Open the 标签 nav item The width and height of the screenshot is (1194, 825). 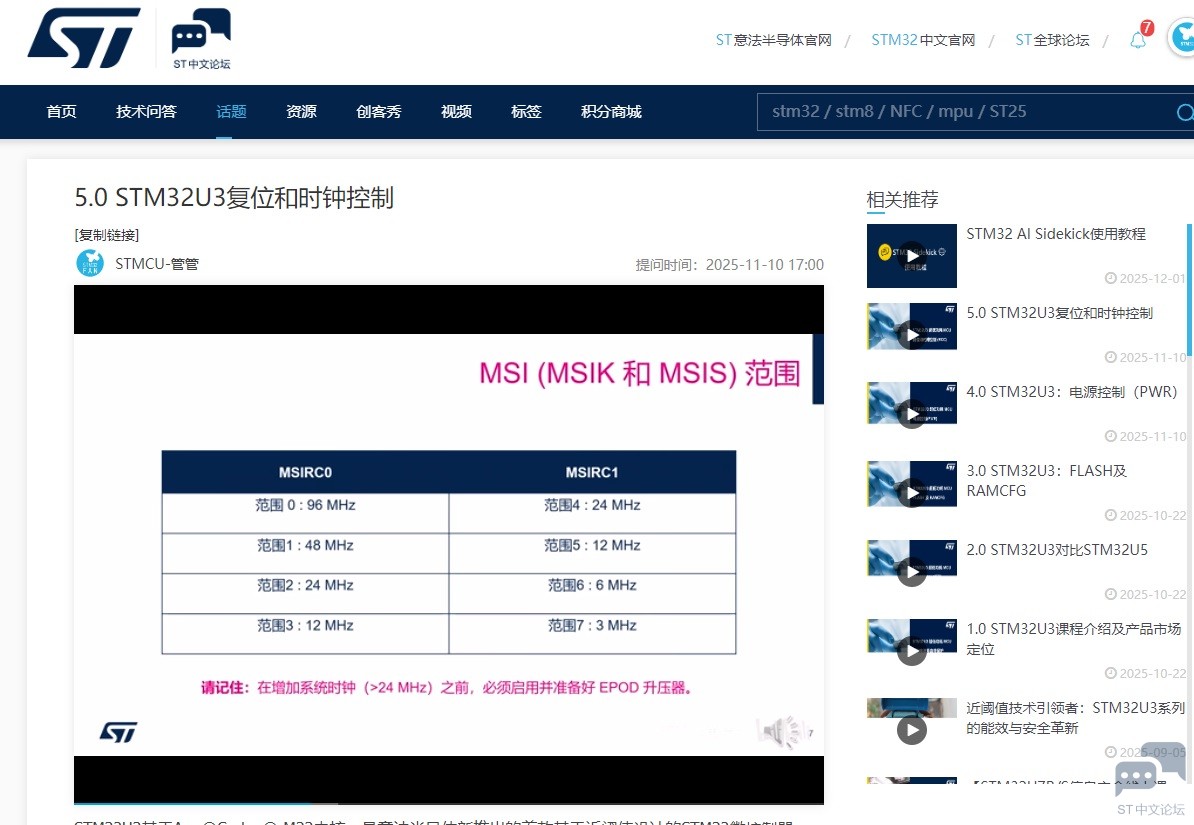[526, 111]
